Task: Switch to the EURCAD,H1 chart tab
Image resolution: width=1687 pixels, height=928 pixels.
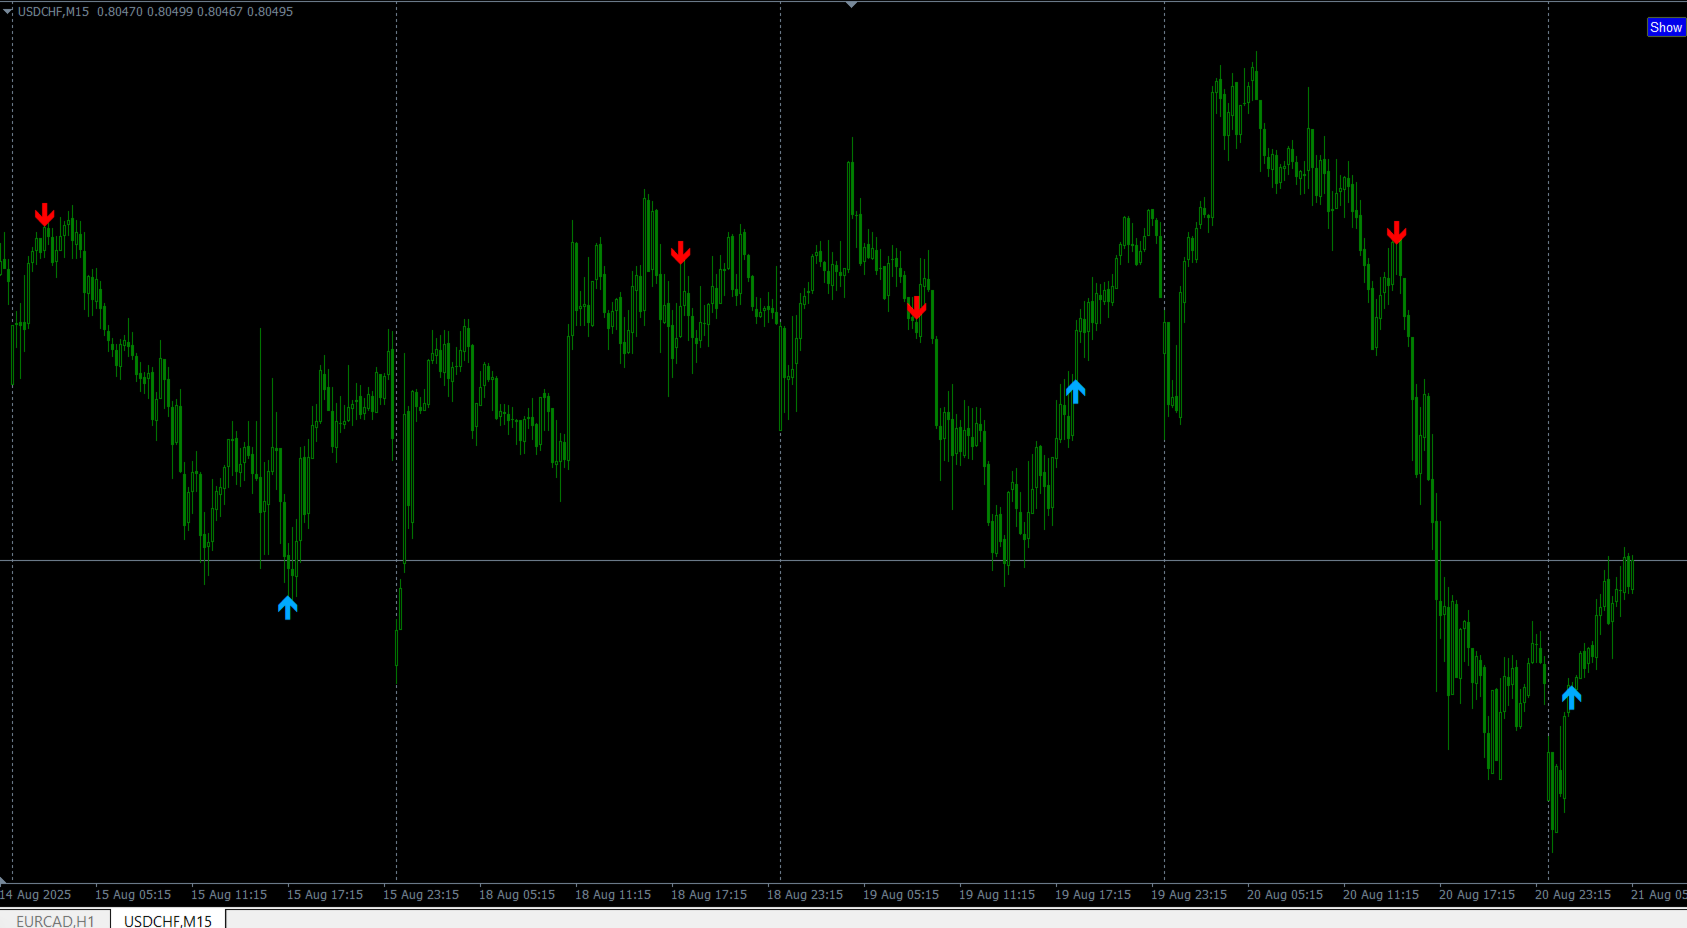Action: point(55,920)
